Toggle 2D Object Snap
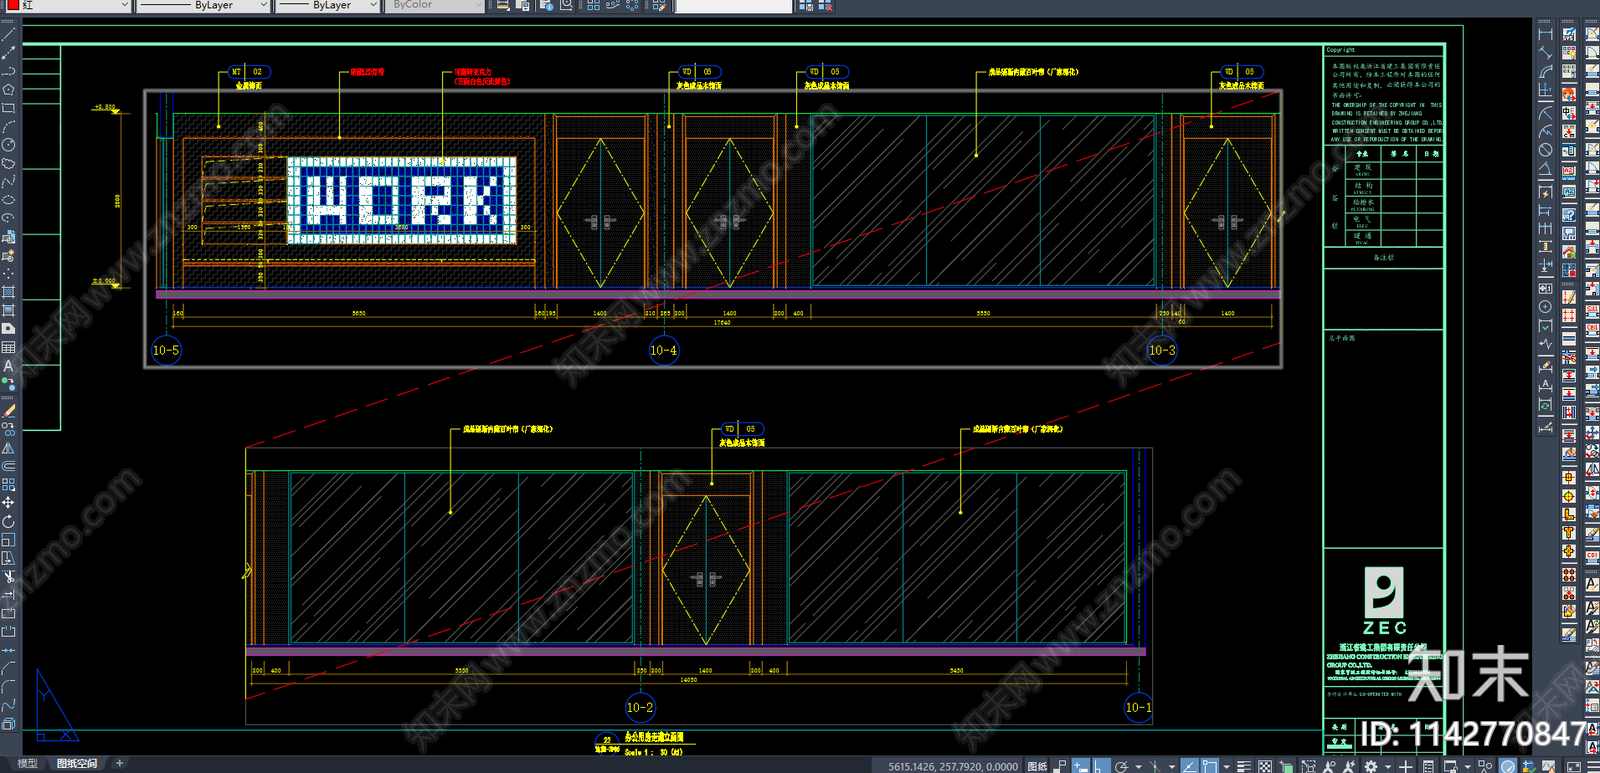Image resolution: width=1600 pixels, height=773 pixels. click(x=1210, y=765)
